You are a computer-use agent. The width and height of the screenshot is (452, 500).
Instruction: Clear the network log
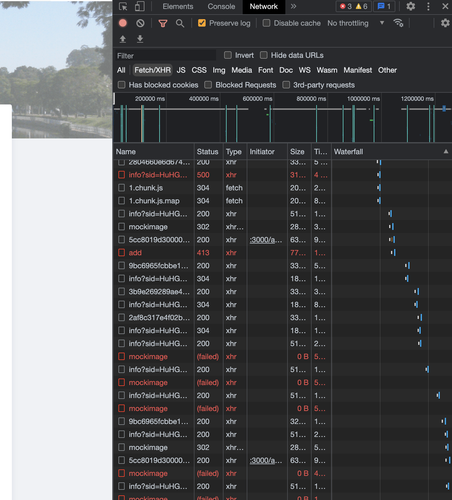click(140, 23)
